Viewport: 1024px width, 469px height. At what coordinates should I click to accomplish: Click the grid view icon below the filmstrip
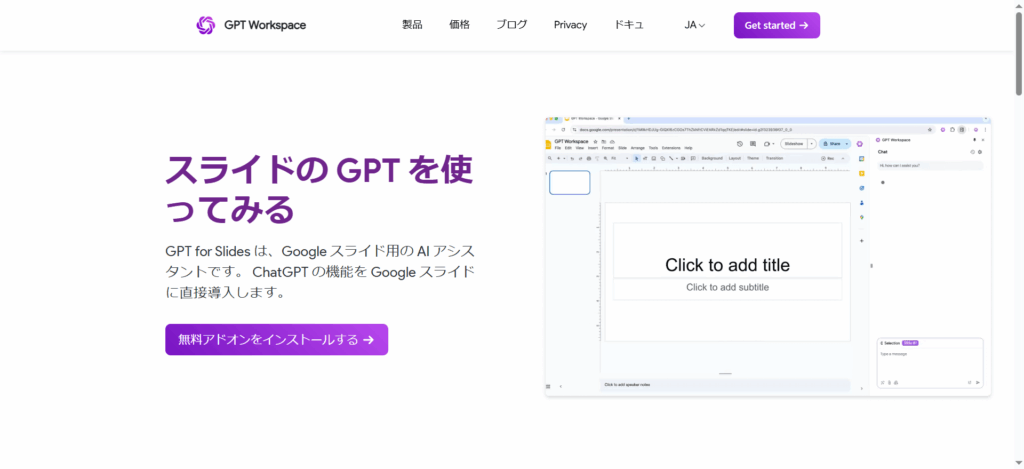(548, 387)
